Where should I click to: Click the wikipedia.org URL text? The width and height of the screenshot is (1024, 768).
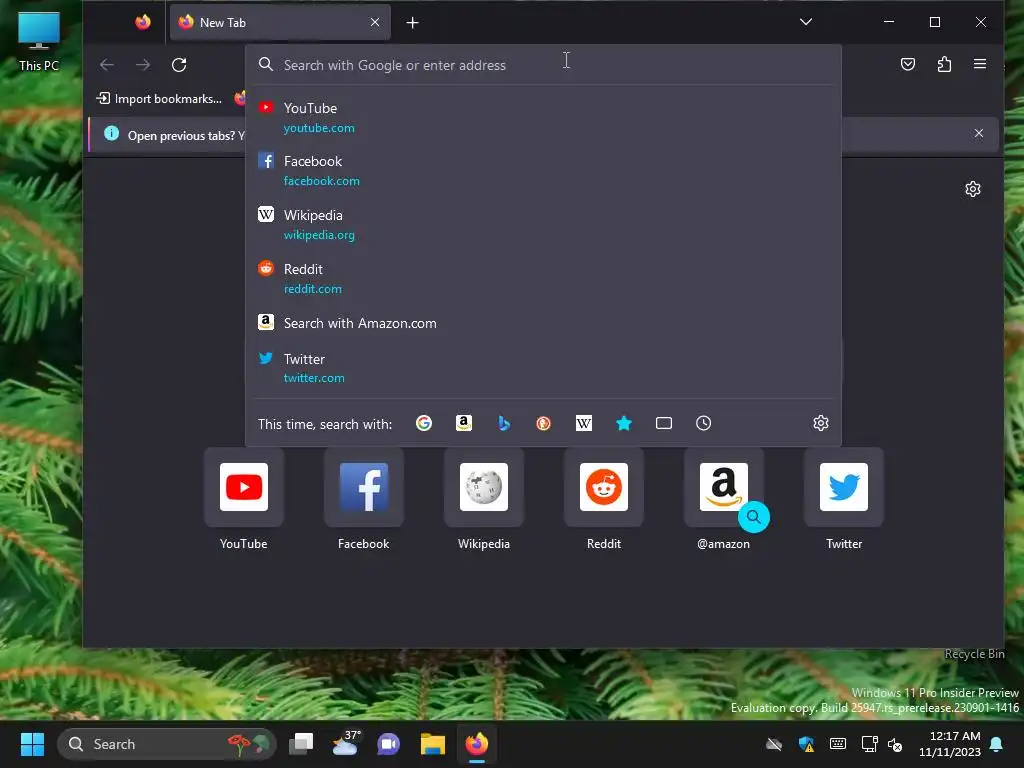point(319,235)
